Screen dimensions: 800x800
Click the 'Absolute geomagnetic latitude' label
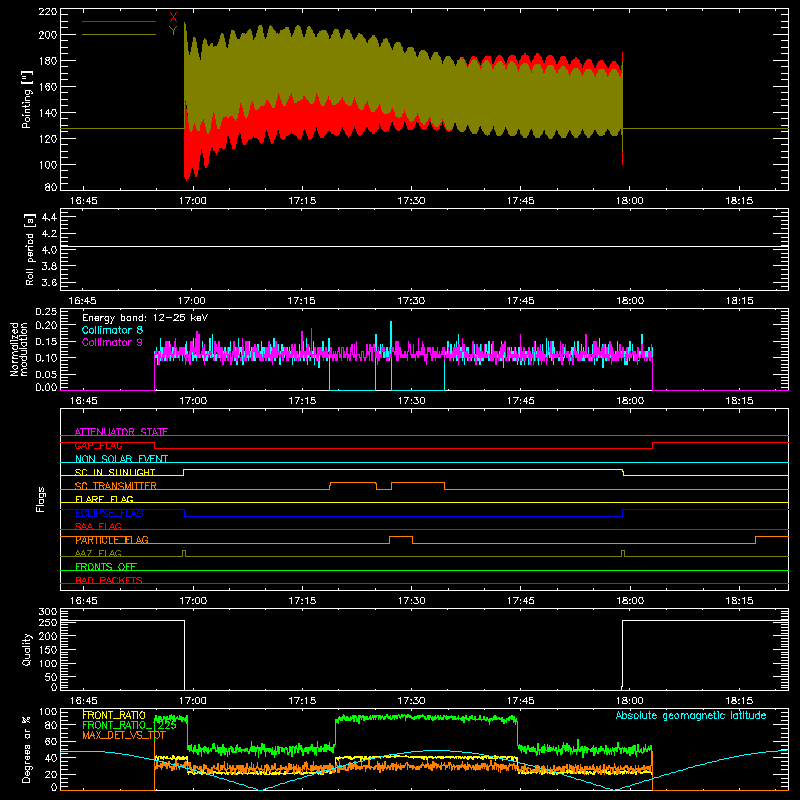coord(691,715)
